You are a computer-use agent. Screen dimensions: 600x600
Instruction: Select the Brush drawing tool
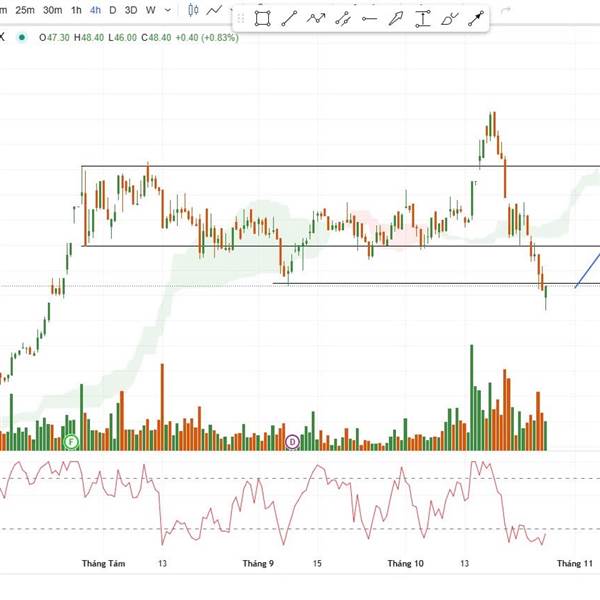pyautogui.click(x=450, y=18)
